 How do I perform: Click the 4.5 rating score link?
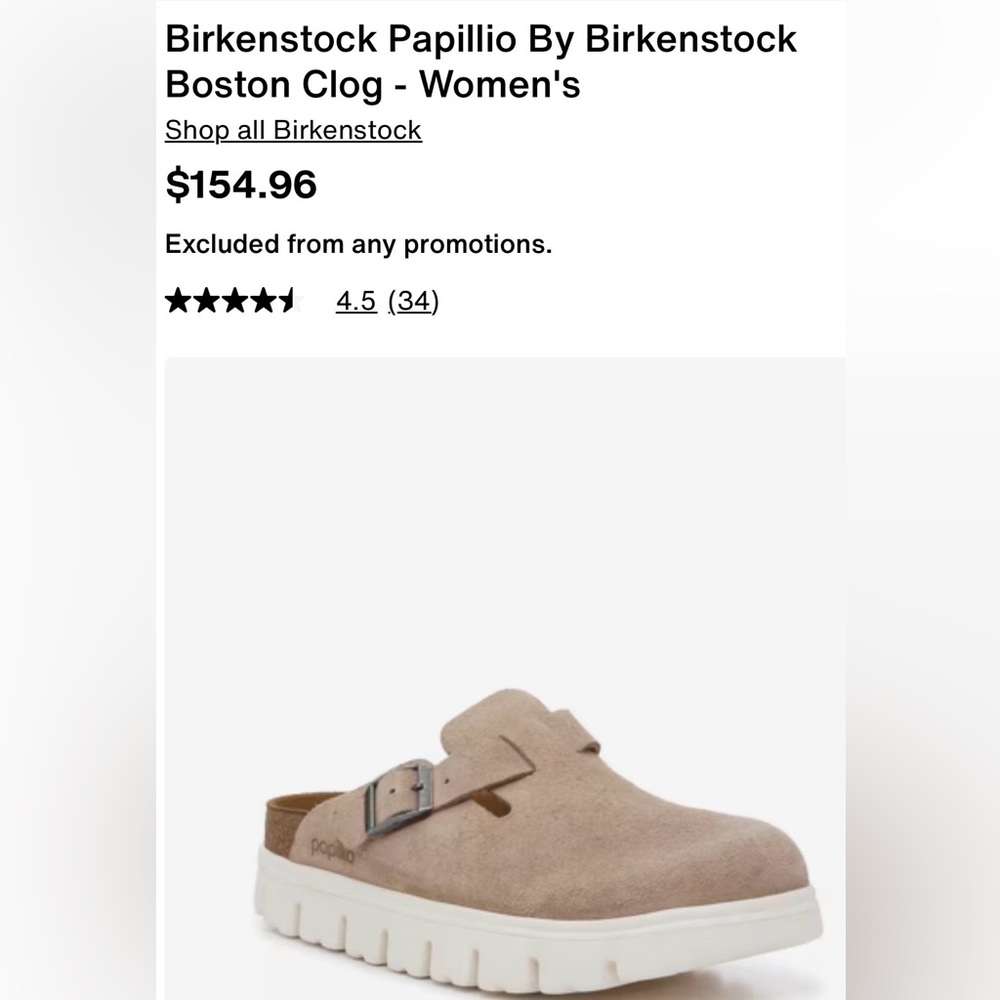pos(356,300)
